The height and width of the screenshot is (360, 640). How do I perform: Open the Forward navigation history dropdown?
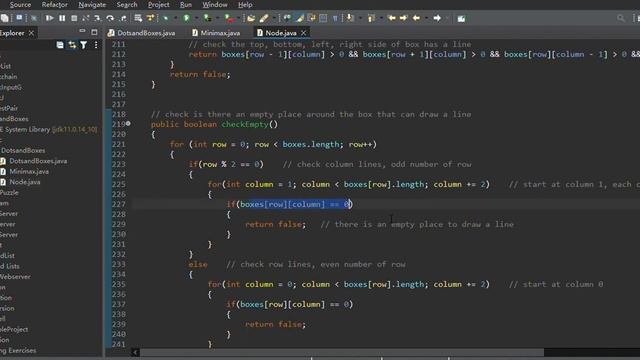click(447, 18)
